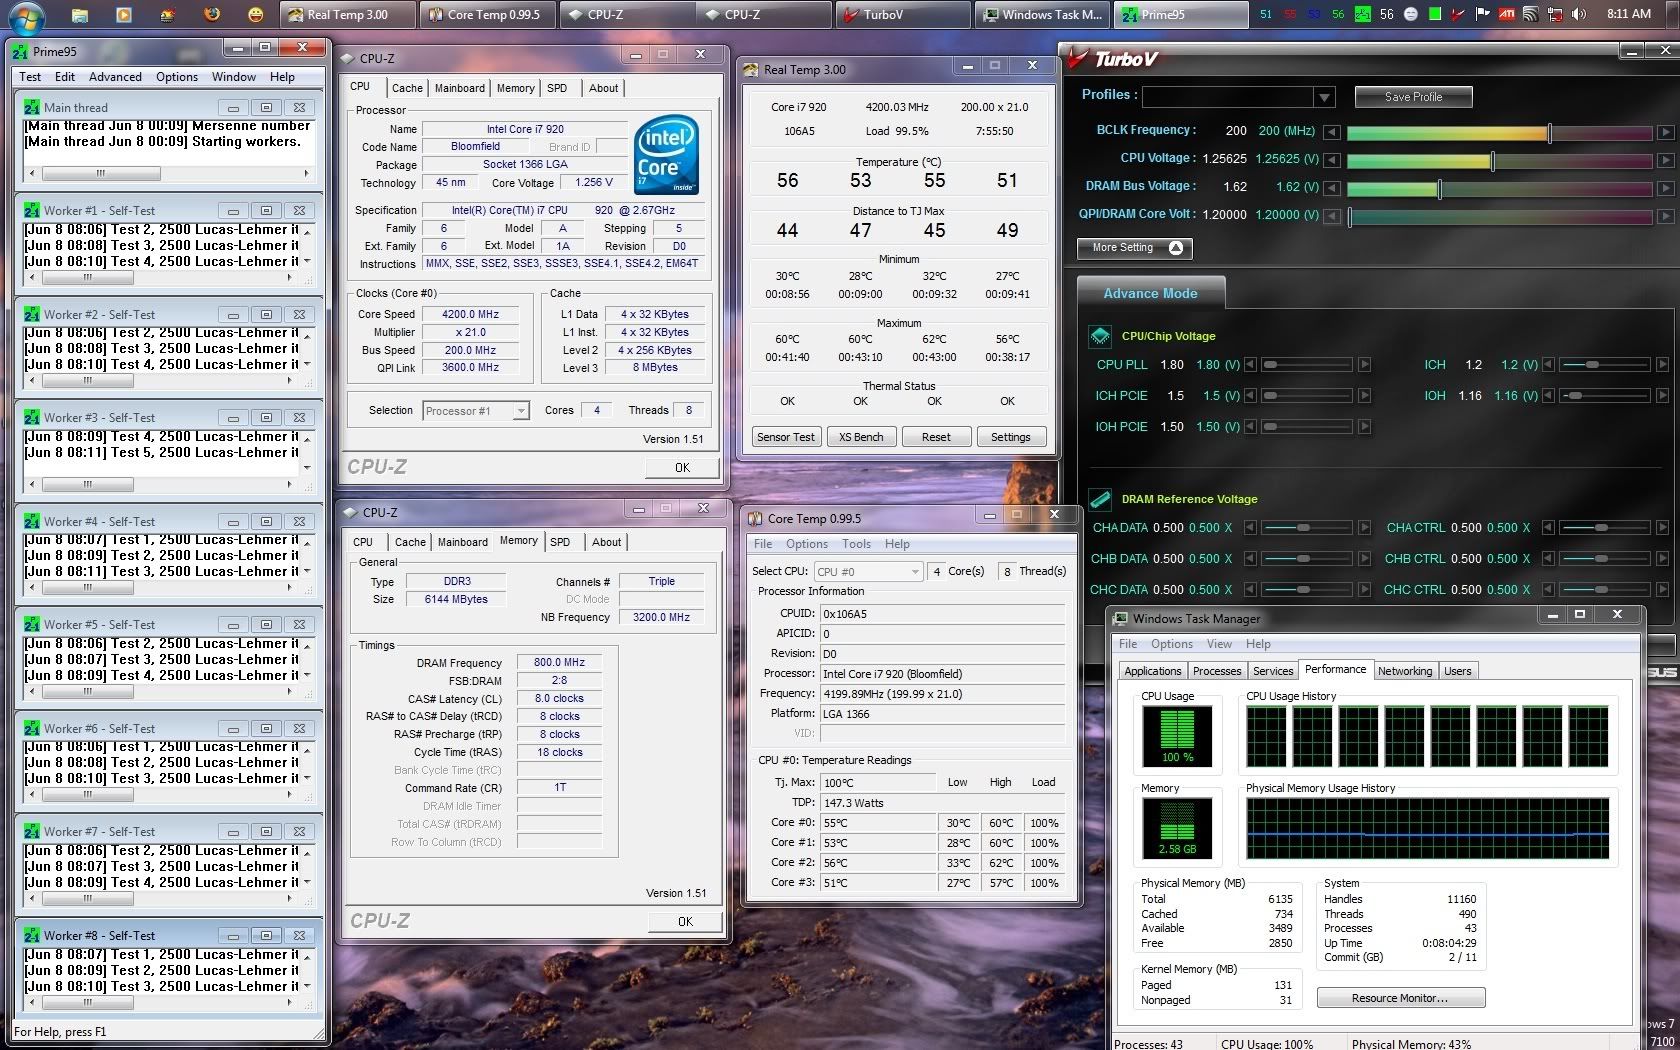Decrease DRAM Bus Voltage with left arrow
Image resolution: width=1680 pixels, height=1050 pixels.
[x=1331, y=188]
